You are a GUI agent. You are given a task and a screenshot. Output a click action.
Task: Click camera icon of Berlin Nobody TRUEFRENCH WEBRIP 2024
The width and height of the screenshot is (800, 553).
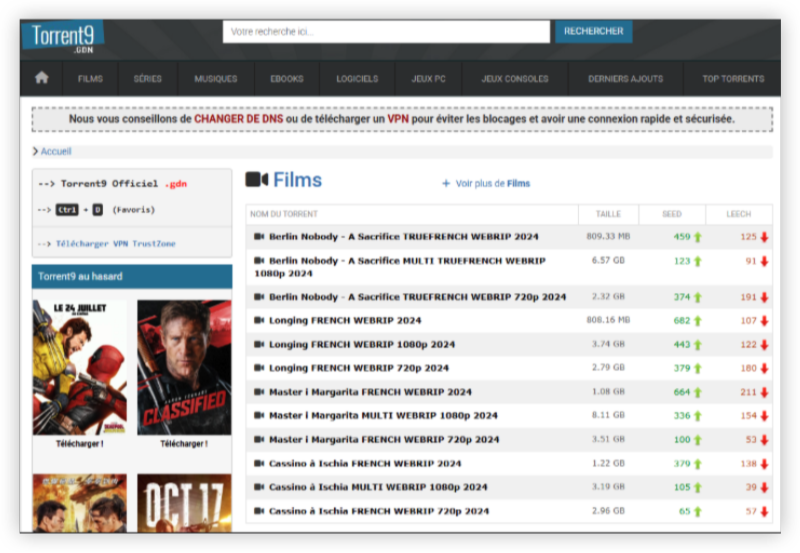[259, 236]
